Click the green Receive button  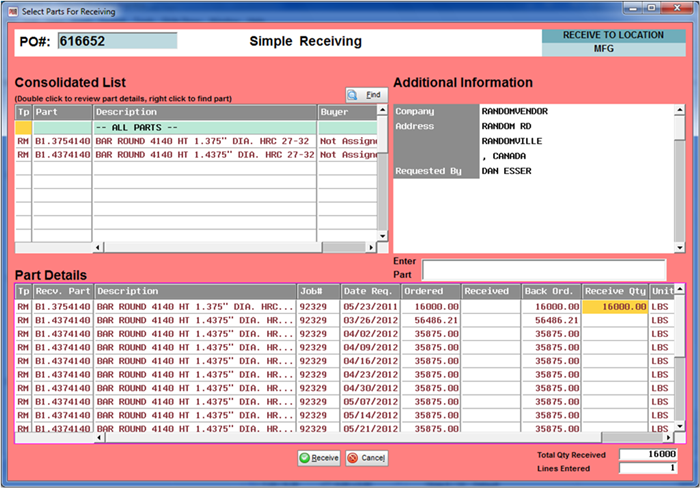coord(319,458)
